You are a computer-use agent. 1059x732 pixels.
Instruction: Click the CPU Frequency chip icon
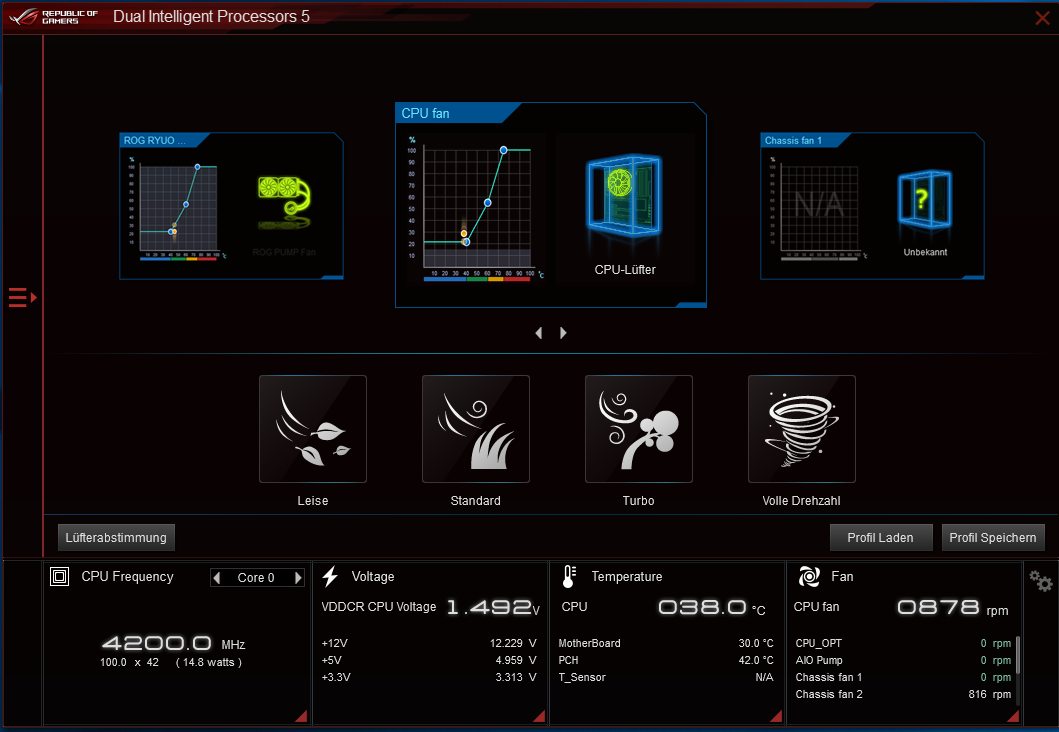(59, 576)
